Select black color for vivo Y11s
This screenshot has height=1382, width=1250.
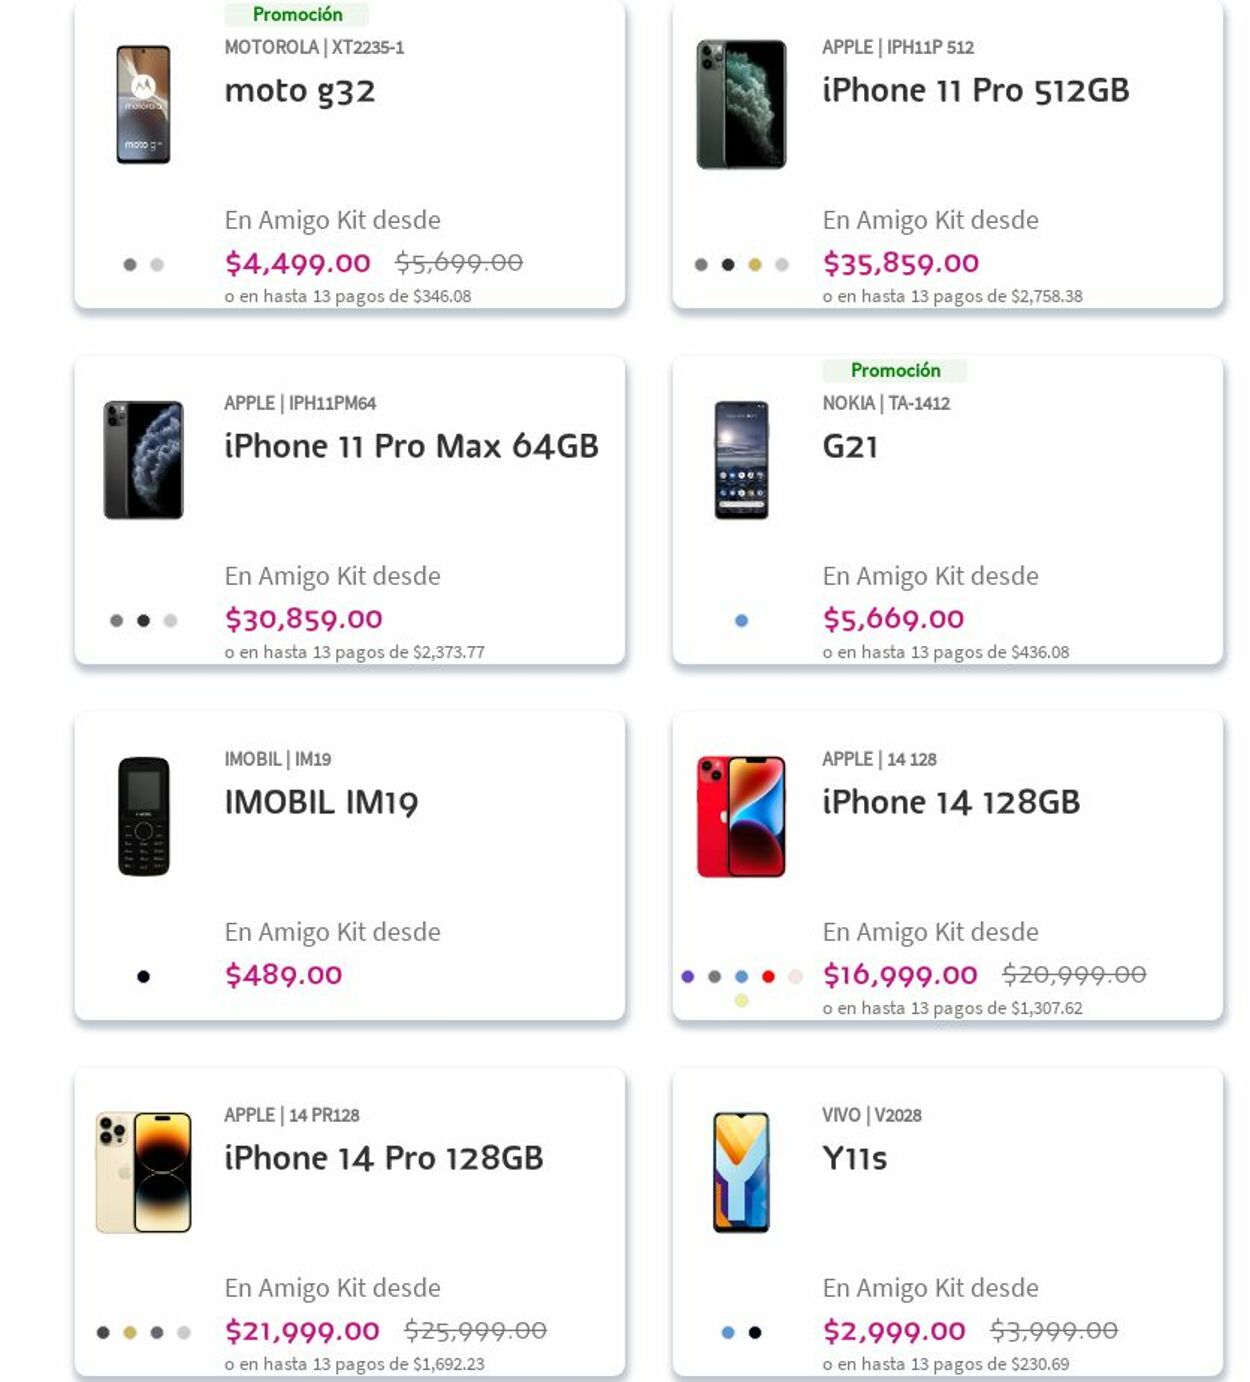click(755, 1332)
